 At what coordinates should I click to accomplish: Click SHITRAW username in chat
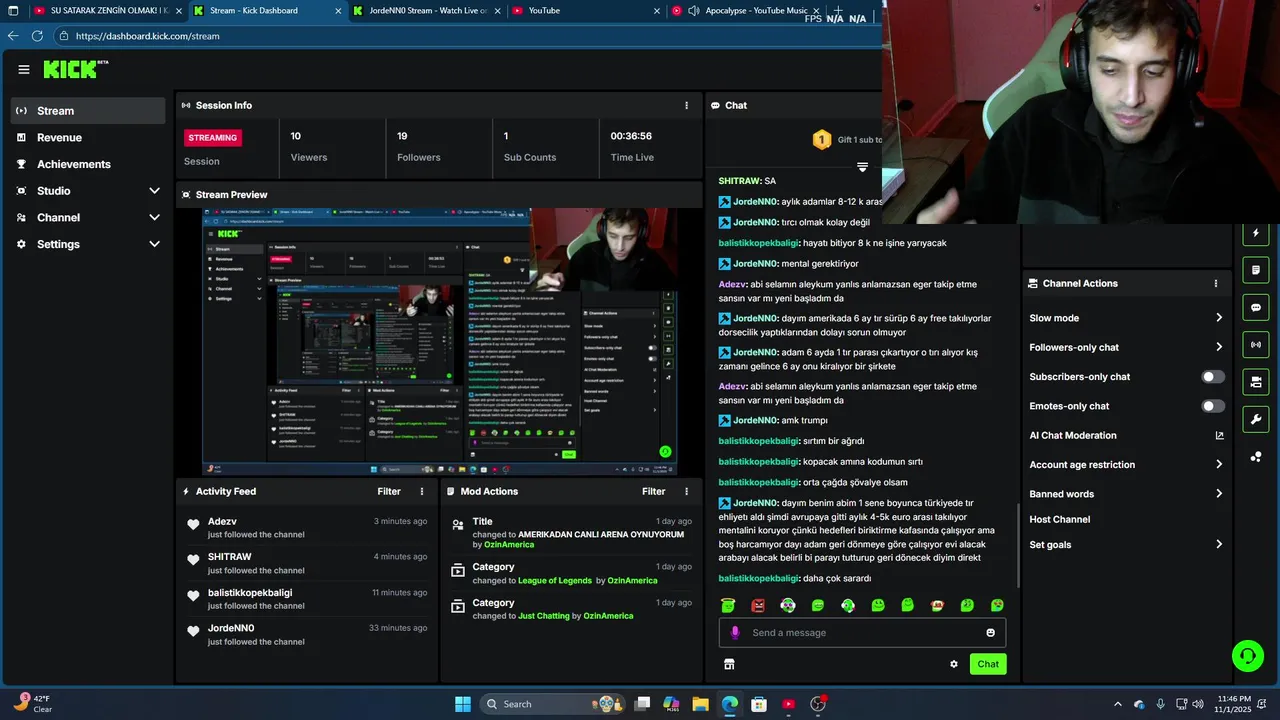740,181
